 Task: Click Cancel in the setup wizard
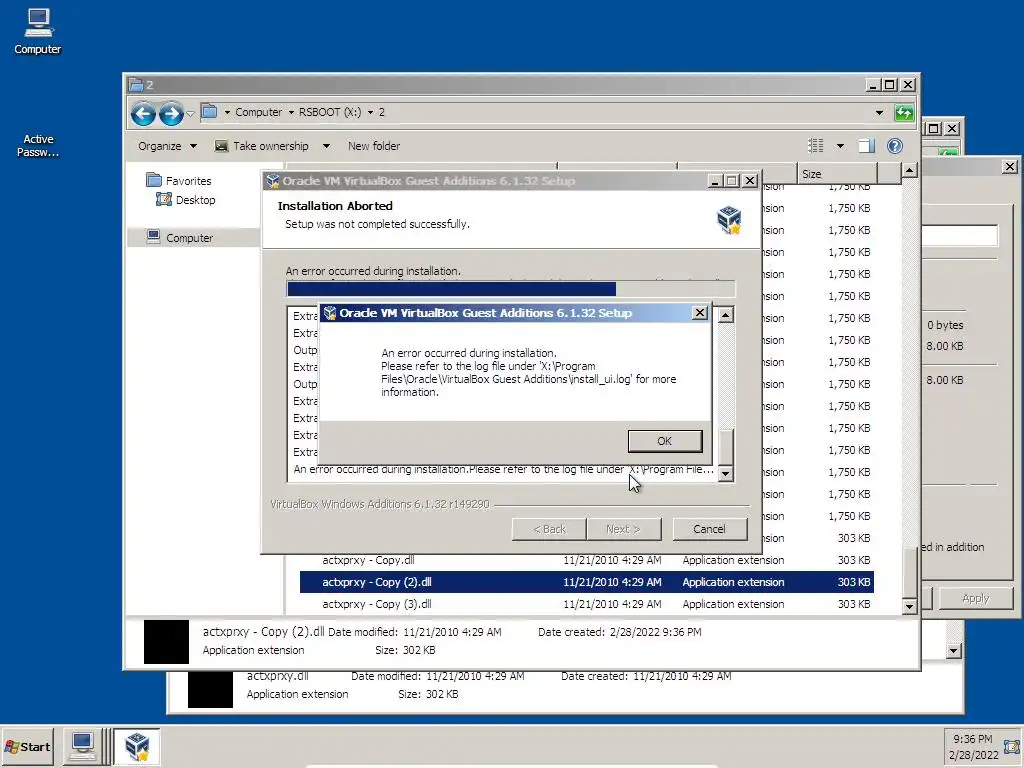pyautogui.click(x=709, y=529)
